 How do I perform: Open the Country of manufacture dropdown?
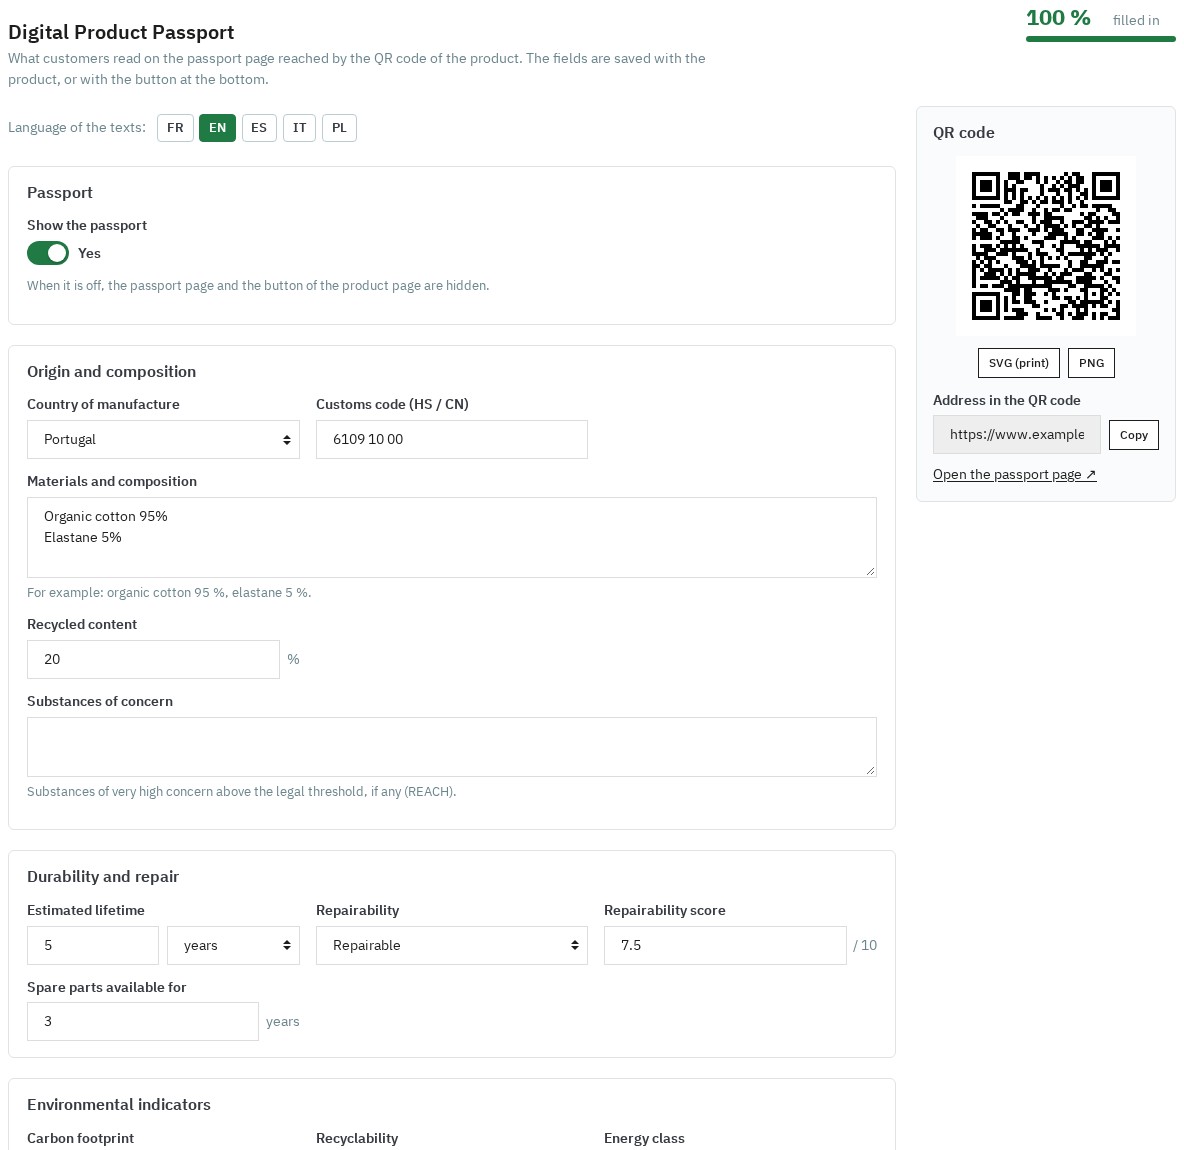click(163, 439)
